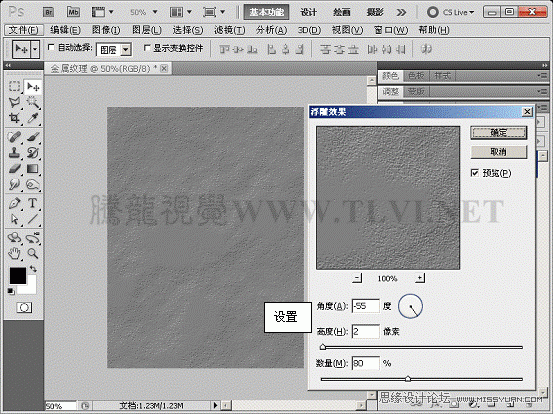Viewport: 553px width, 414px height.
Task: Select the Gradient tool
Action: (33, 169)
